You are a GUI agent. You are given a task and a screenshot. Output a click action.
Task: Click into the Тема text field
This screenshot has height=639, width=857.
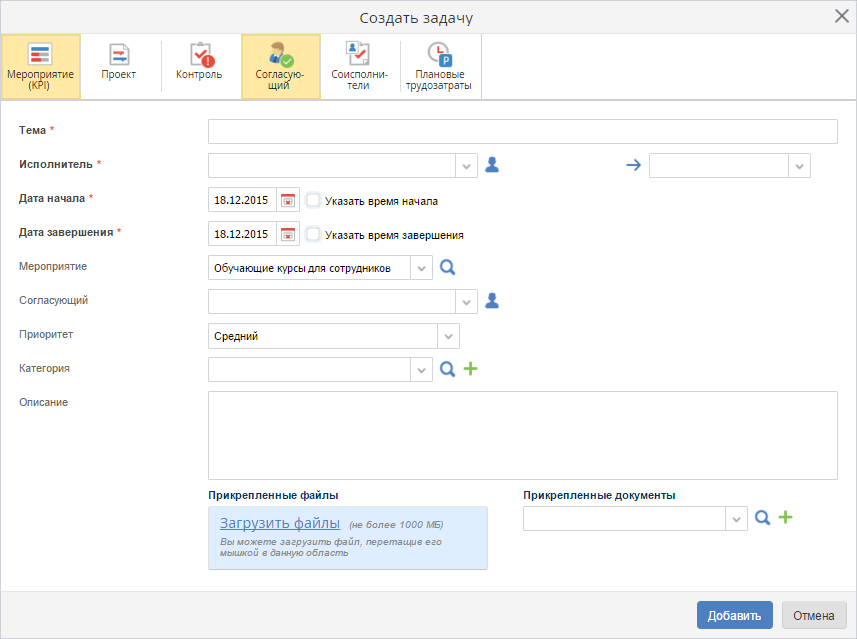[522, 132]
